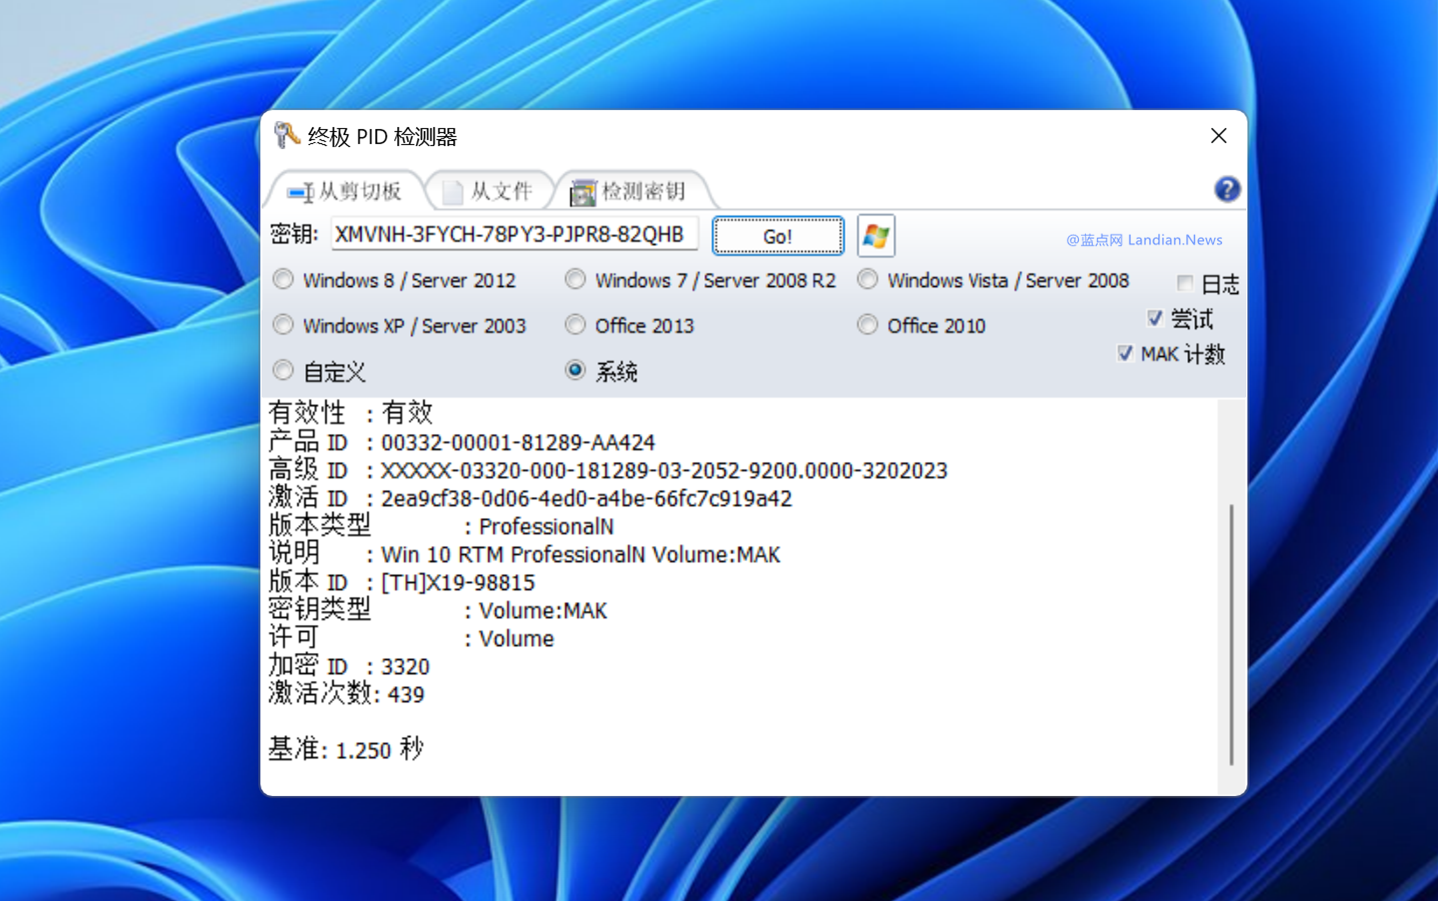Uncheck the 尝试 checkbox
This screenshot has width=1438, height=901.
tap(1155, 318)
